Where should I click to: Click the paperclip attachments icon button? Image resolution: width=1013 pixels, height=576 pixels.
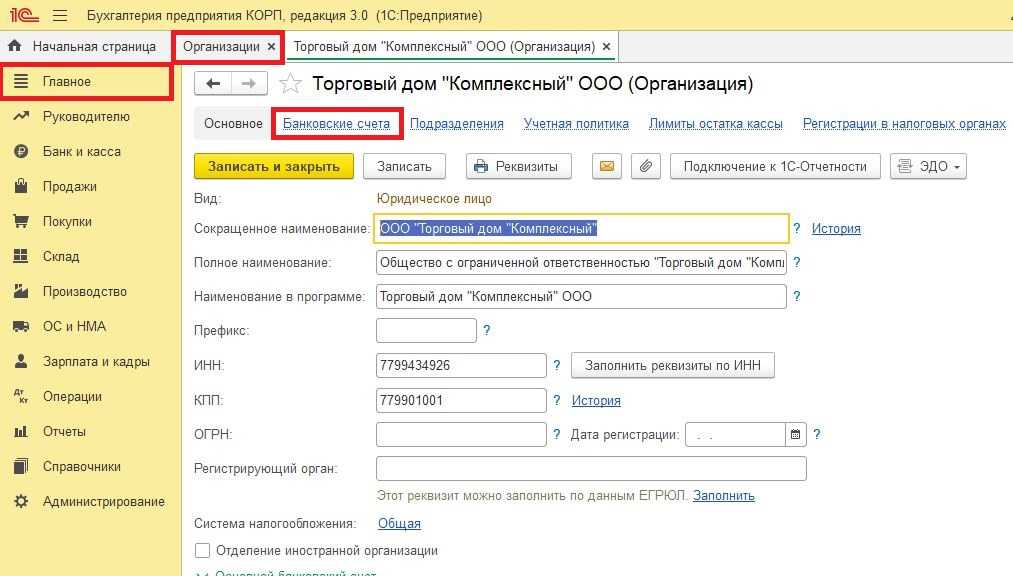pyautogui.click(x=645, y=166)
